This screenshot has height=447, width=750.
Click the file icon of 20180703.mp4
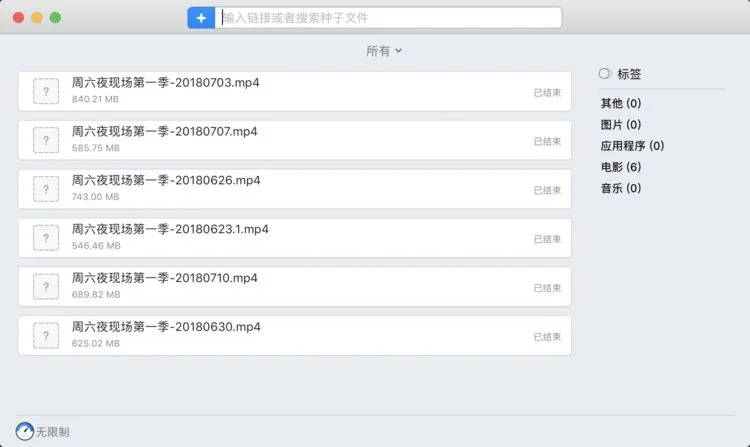tap(46, 91)
